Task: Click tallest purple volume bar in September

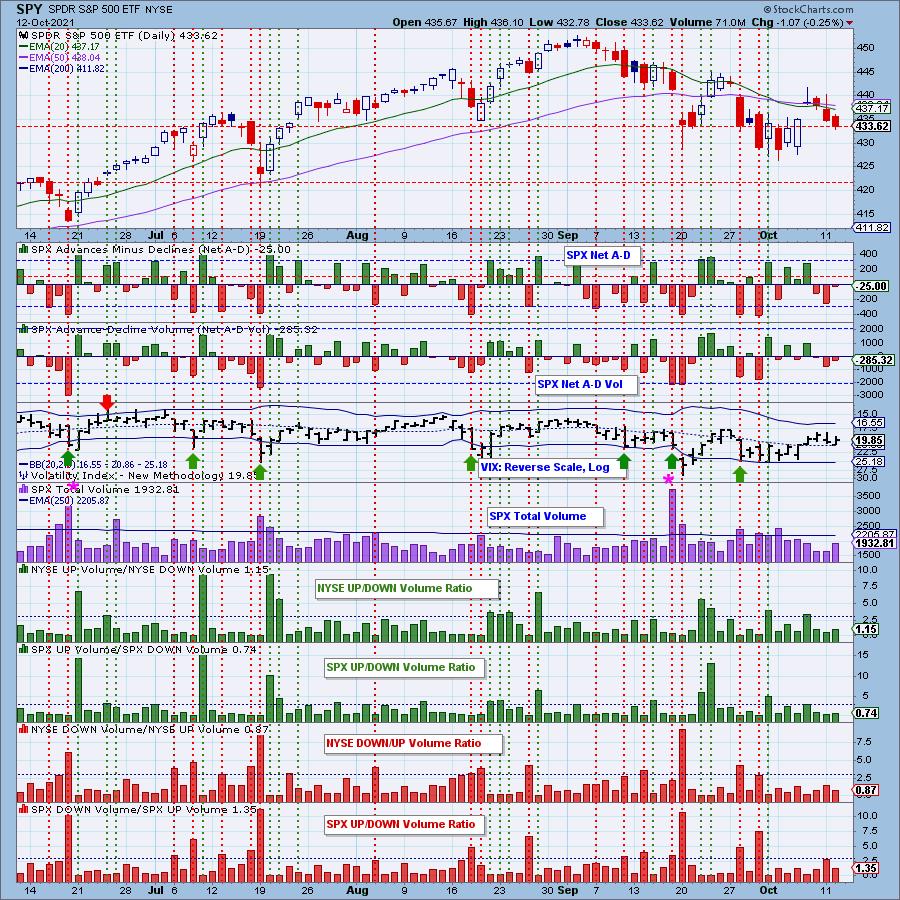Action: (673, 525)
